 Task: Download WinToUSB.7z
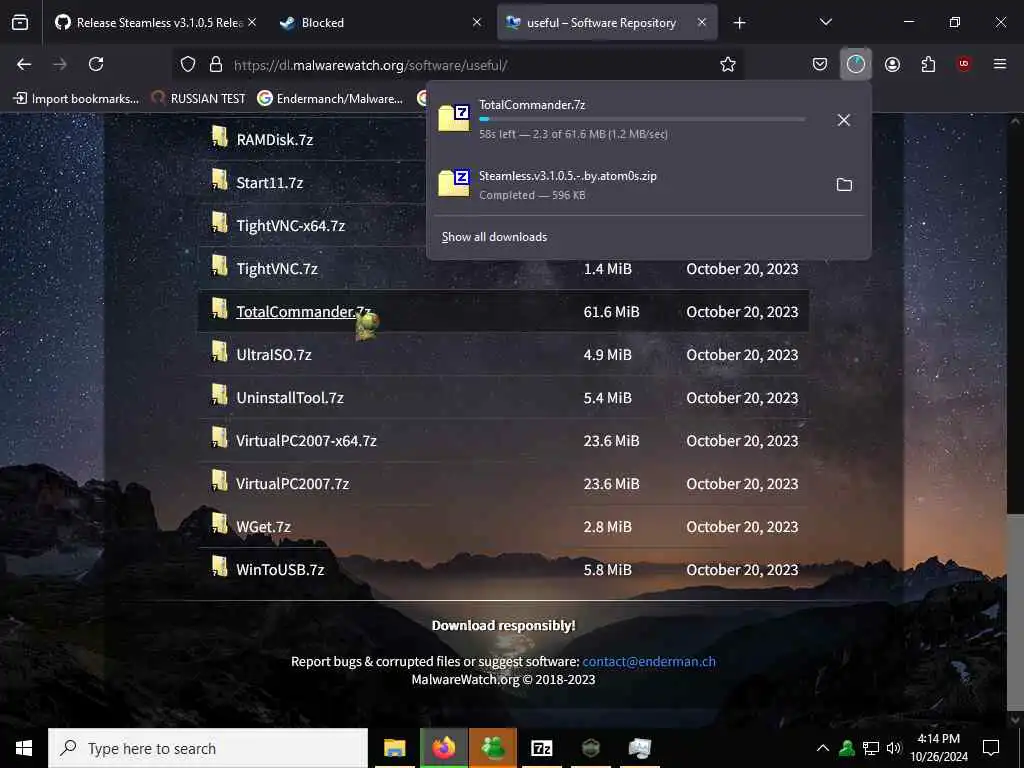280,570
